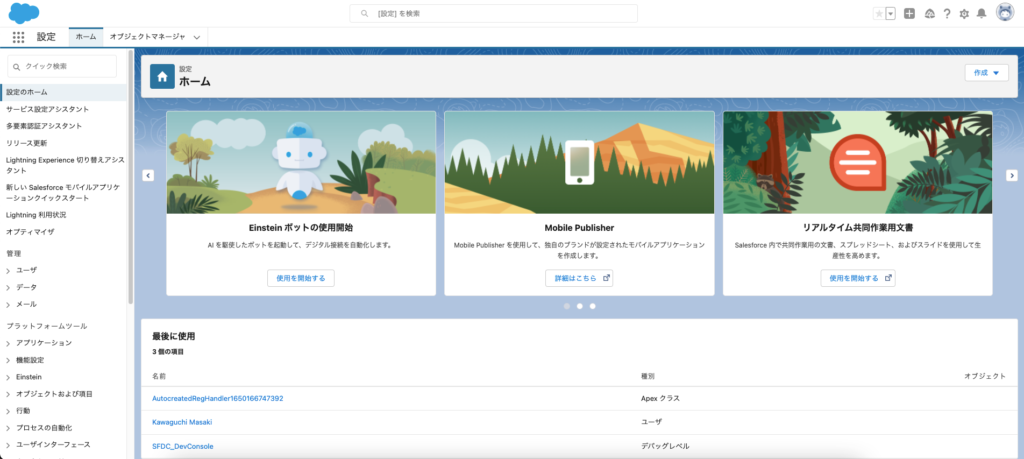The image size is (1024, 459).
Task: Click the favorites star icon
Action: coord(879,14)
